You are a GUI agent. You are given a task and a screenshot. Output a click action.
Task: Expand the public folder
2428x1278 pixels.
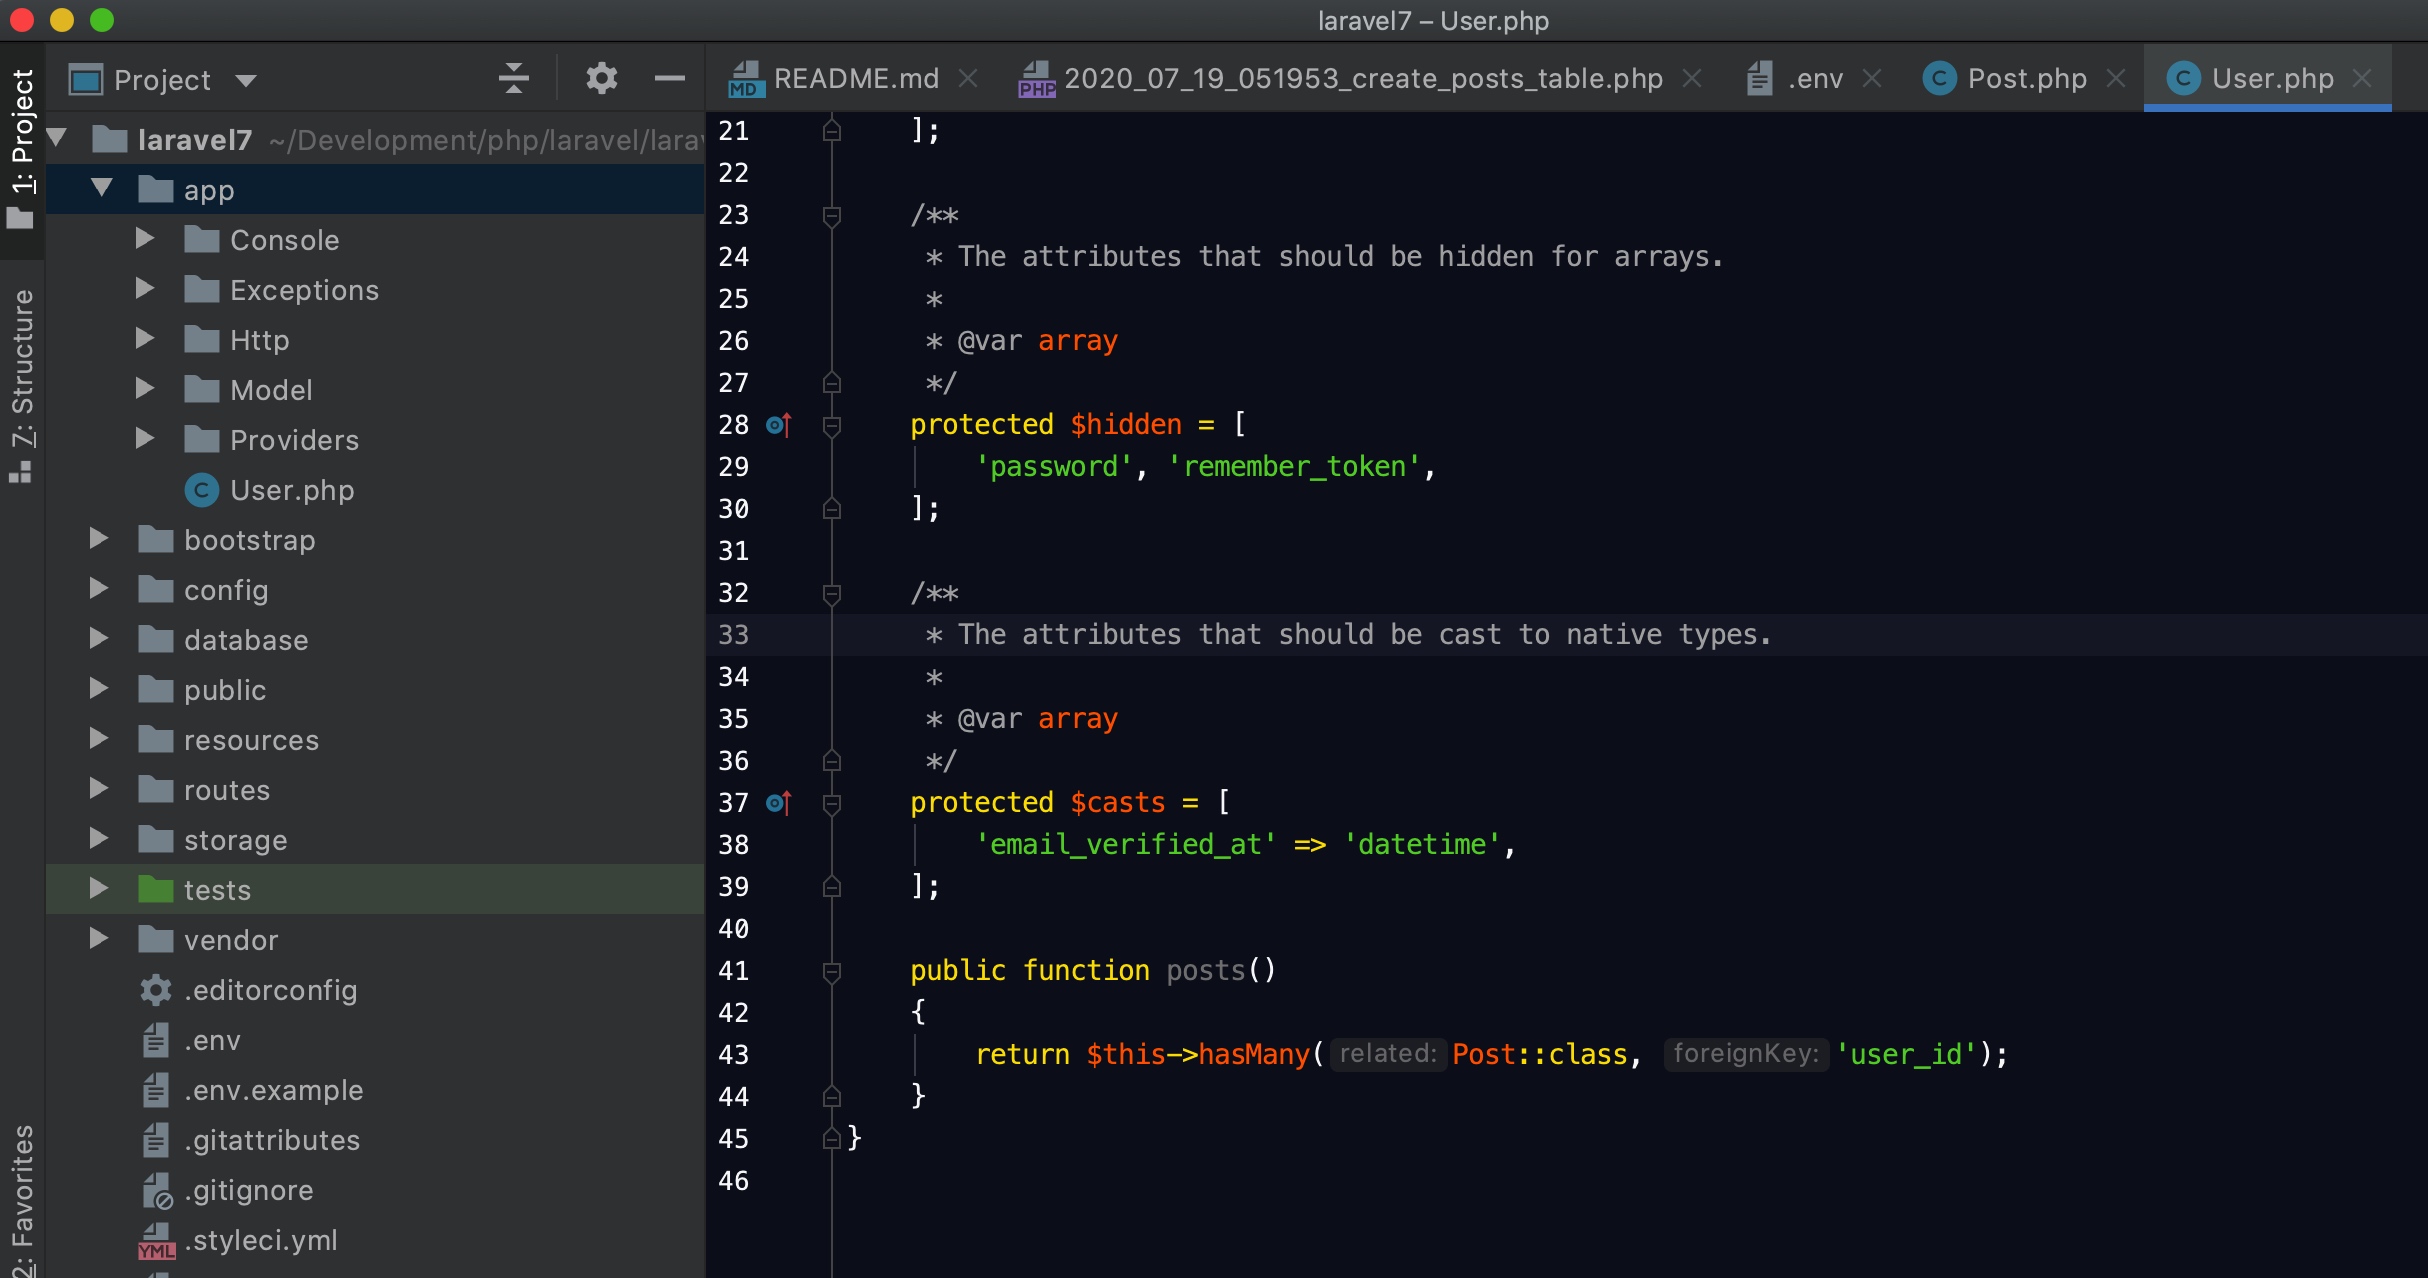[x=99, y=688]
